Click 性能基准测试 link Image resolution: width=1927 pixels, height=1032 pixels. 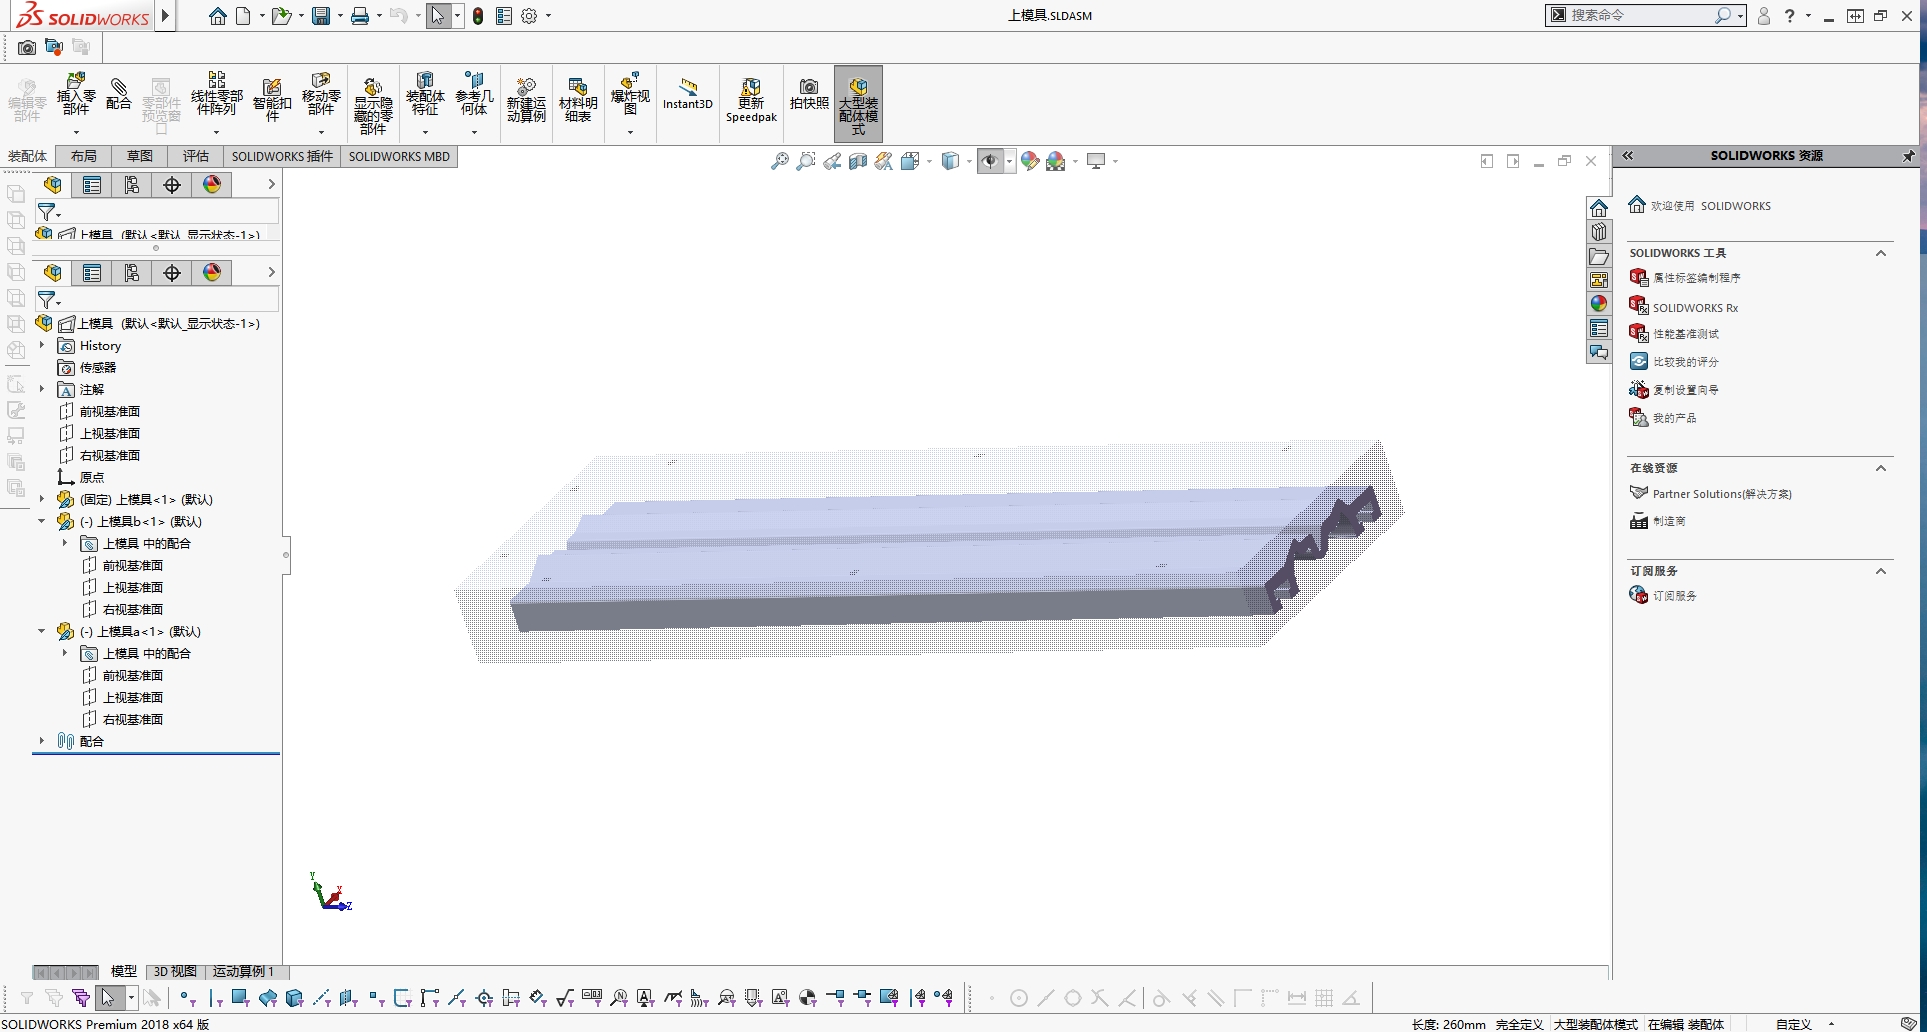[1685, 334]
